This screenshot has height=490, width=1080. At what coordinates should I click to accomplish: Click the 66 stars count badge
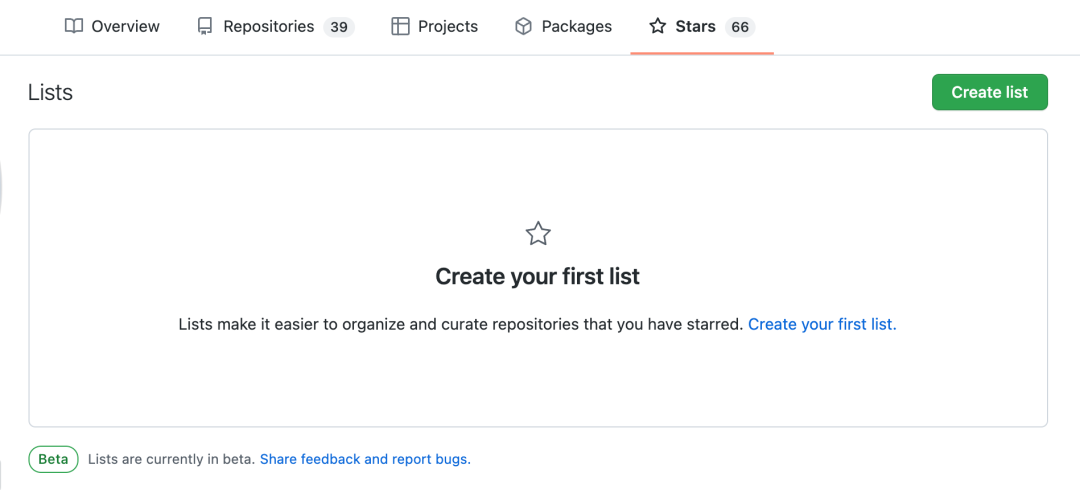point(740,27)
